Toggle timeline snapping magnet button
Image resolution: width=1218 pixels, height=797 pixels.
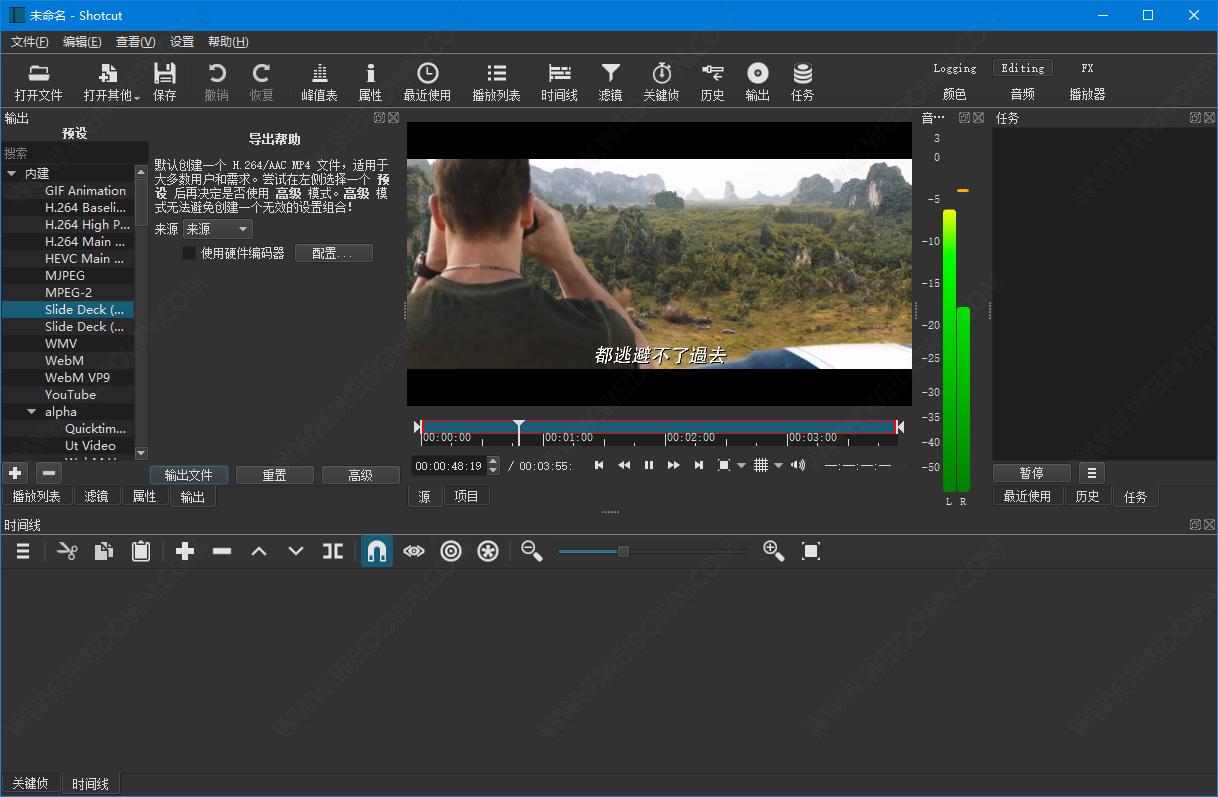point(377,551)
